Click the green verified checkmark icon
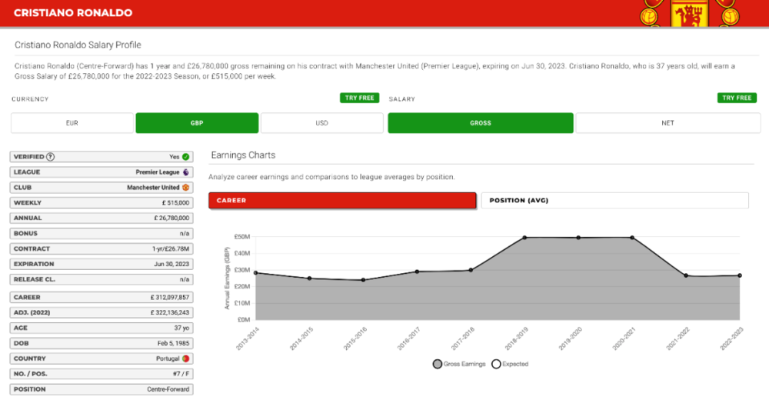This screenshot has height=400, width=769. pos(186,157)
